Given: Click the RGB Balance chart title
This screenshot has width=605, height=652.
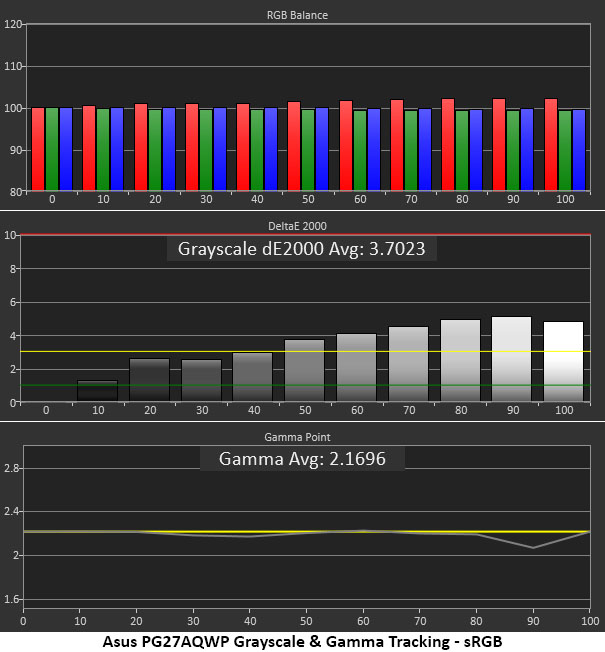Looking at the screenshot, I should [297, 15].
